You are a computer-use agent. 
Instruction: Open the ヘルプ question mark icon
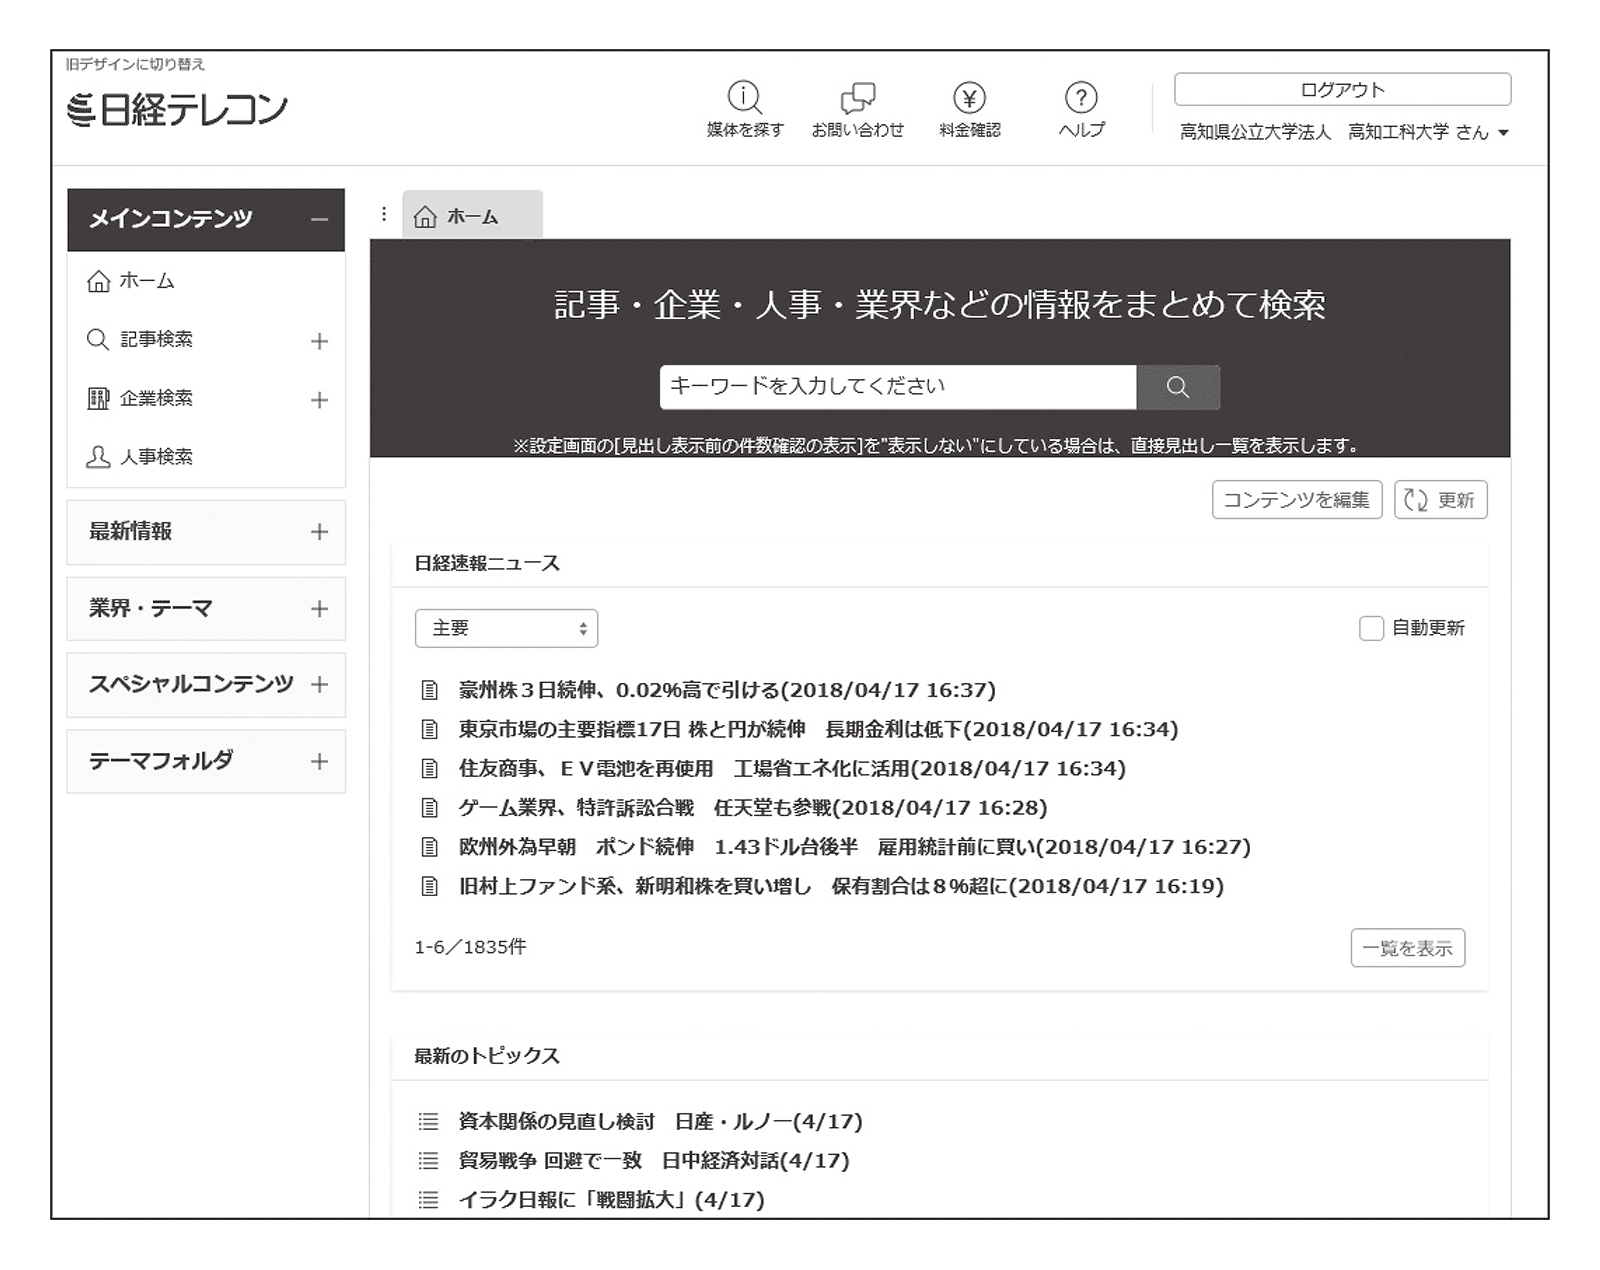1081,98
